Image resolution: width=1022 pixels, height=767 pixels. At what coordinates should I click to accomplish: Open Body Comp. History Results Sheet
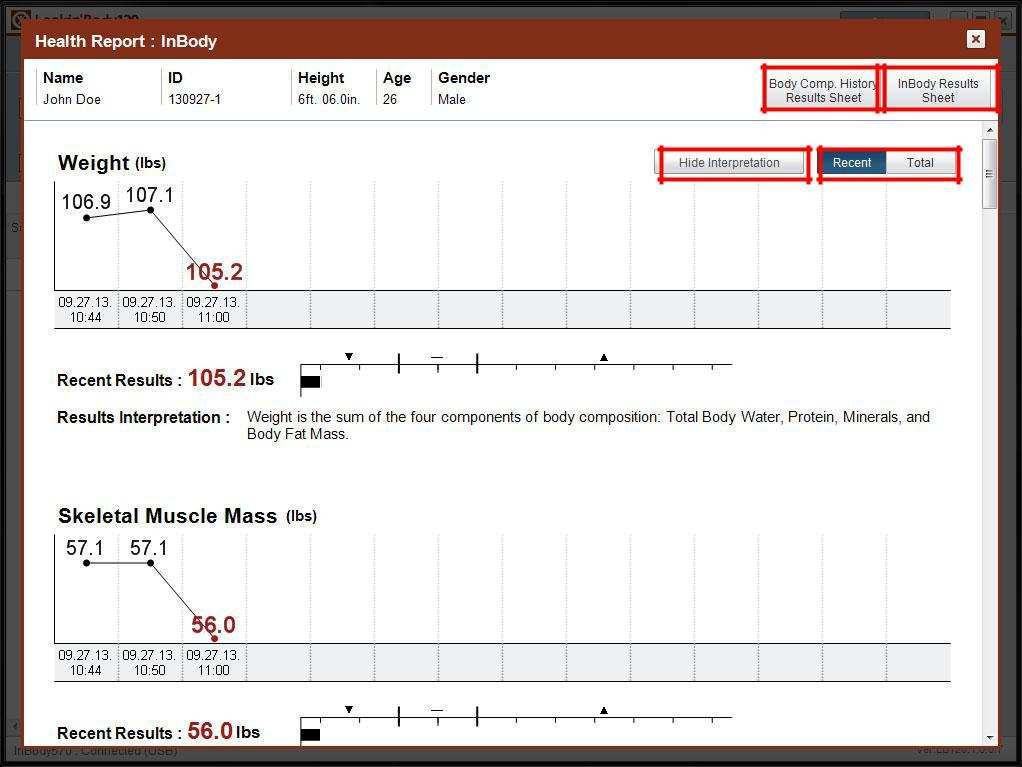point(823,90)
